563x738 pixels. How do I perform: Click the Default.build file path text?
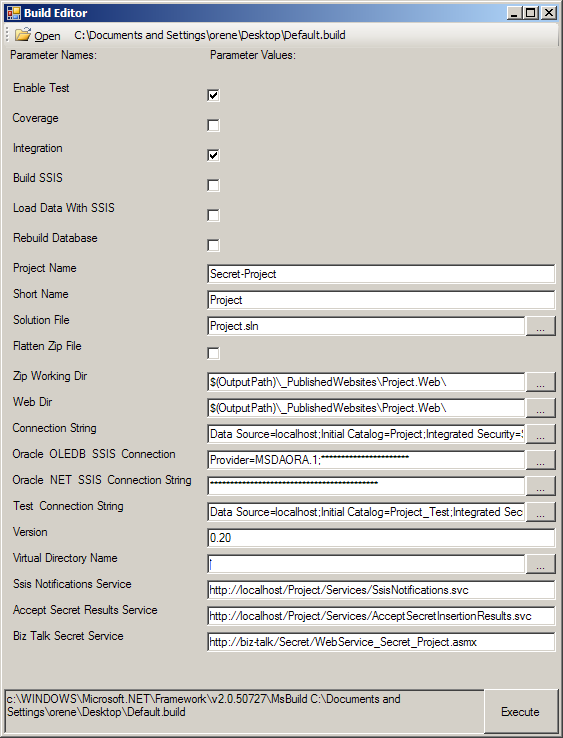pos(209,35)
